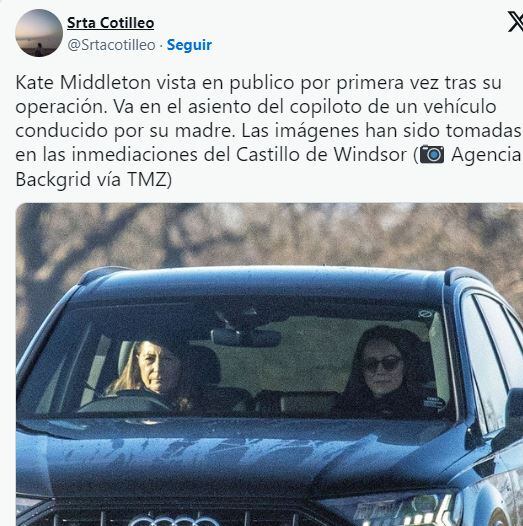Click the Srta Cotilleo profile avatar

click(x=39, y=33)
